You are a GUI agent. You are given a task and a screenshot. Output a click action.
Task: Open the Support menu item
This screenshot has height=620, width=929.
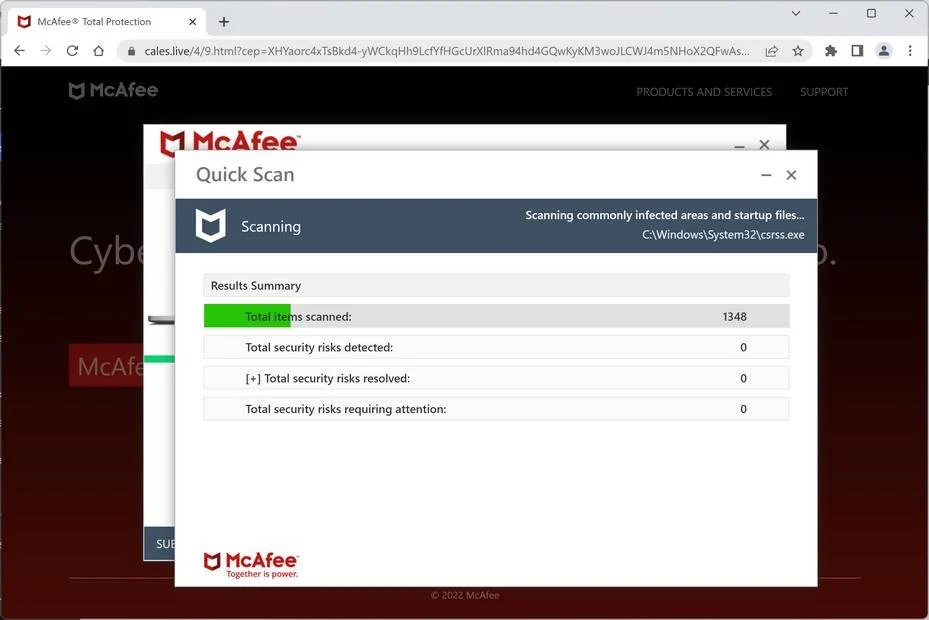click(824, 92)
